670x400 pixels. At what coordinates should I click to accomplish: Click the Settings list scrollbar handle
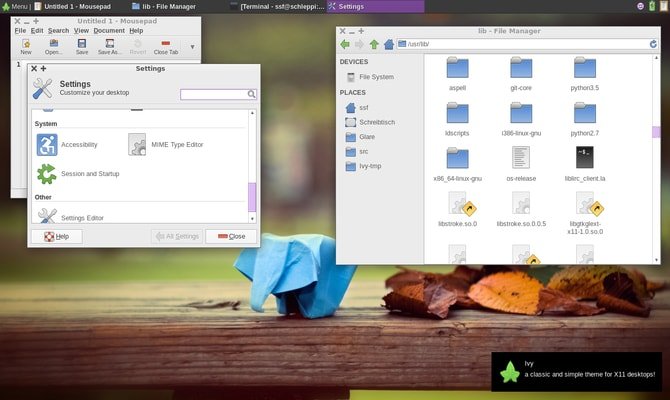tap(252, 197)
